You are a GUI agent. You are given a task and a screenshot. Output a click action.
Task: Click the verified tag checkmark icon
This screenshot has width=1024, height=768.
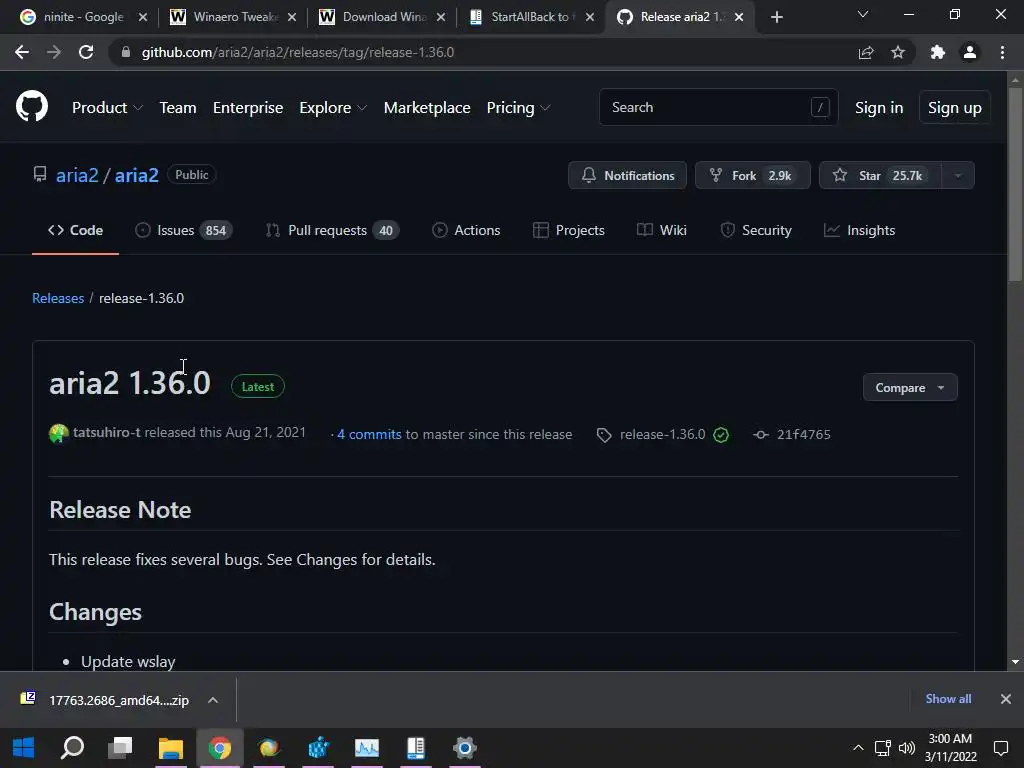(x=721, y=435)
